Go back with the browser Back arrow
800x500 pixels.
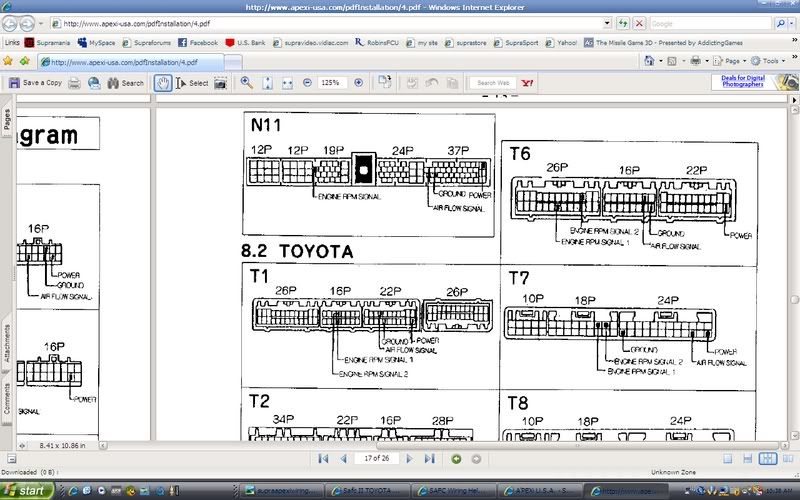[10, 23]
